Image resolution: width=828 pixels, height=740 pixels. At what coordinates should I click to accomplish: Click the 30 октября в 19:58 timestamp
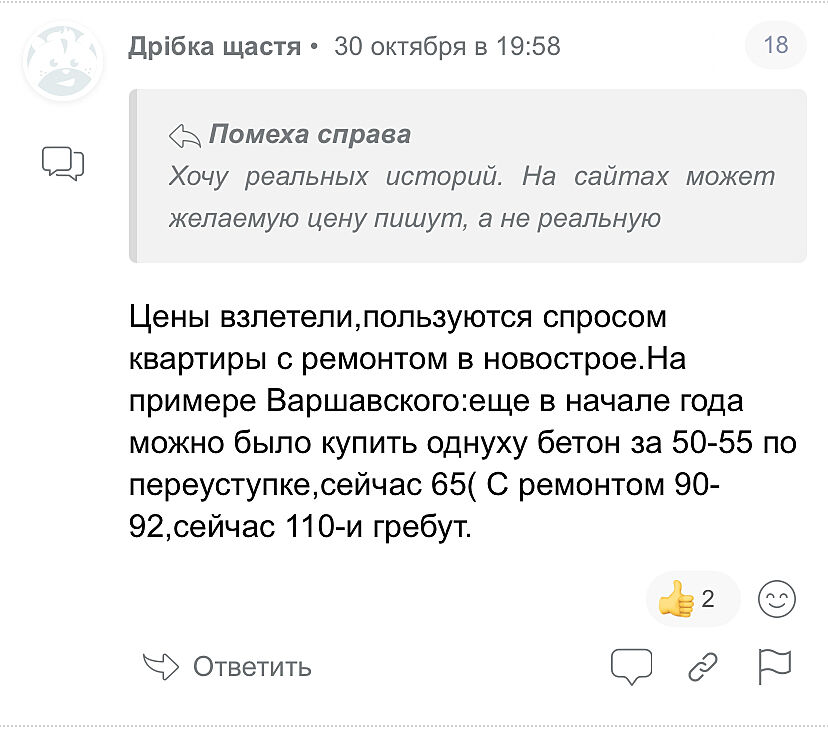(447, 46)
